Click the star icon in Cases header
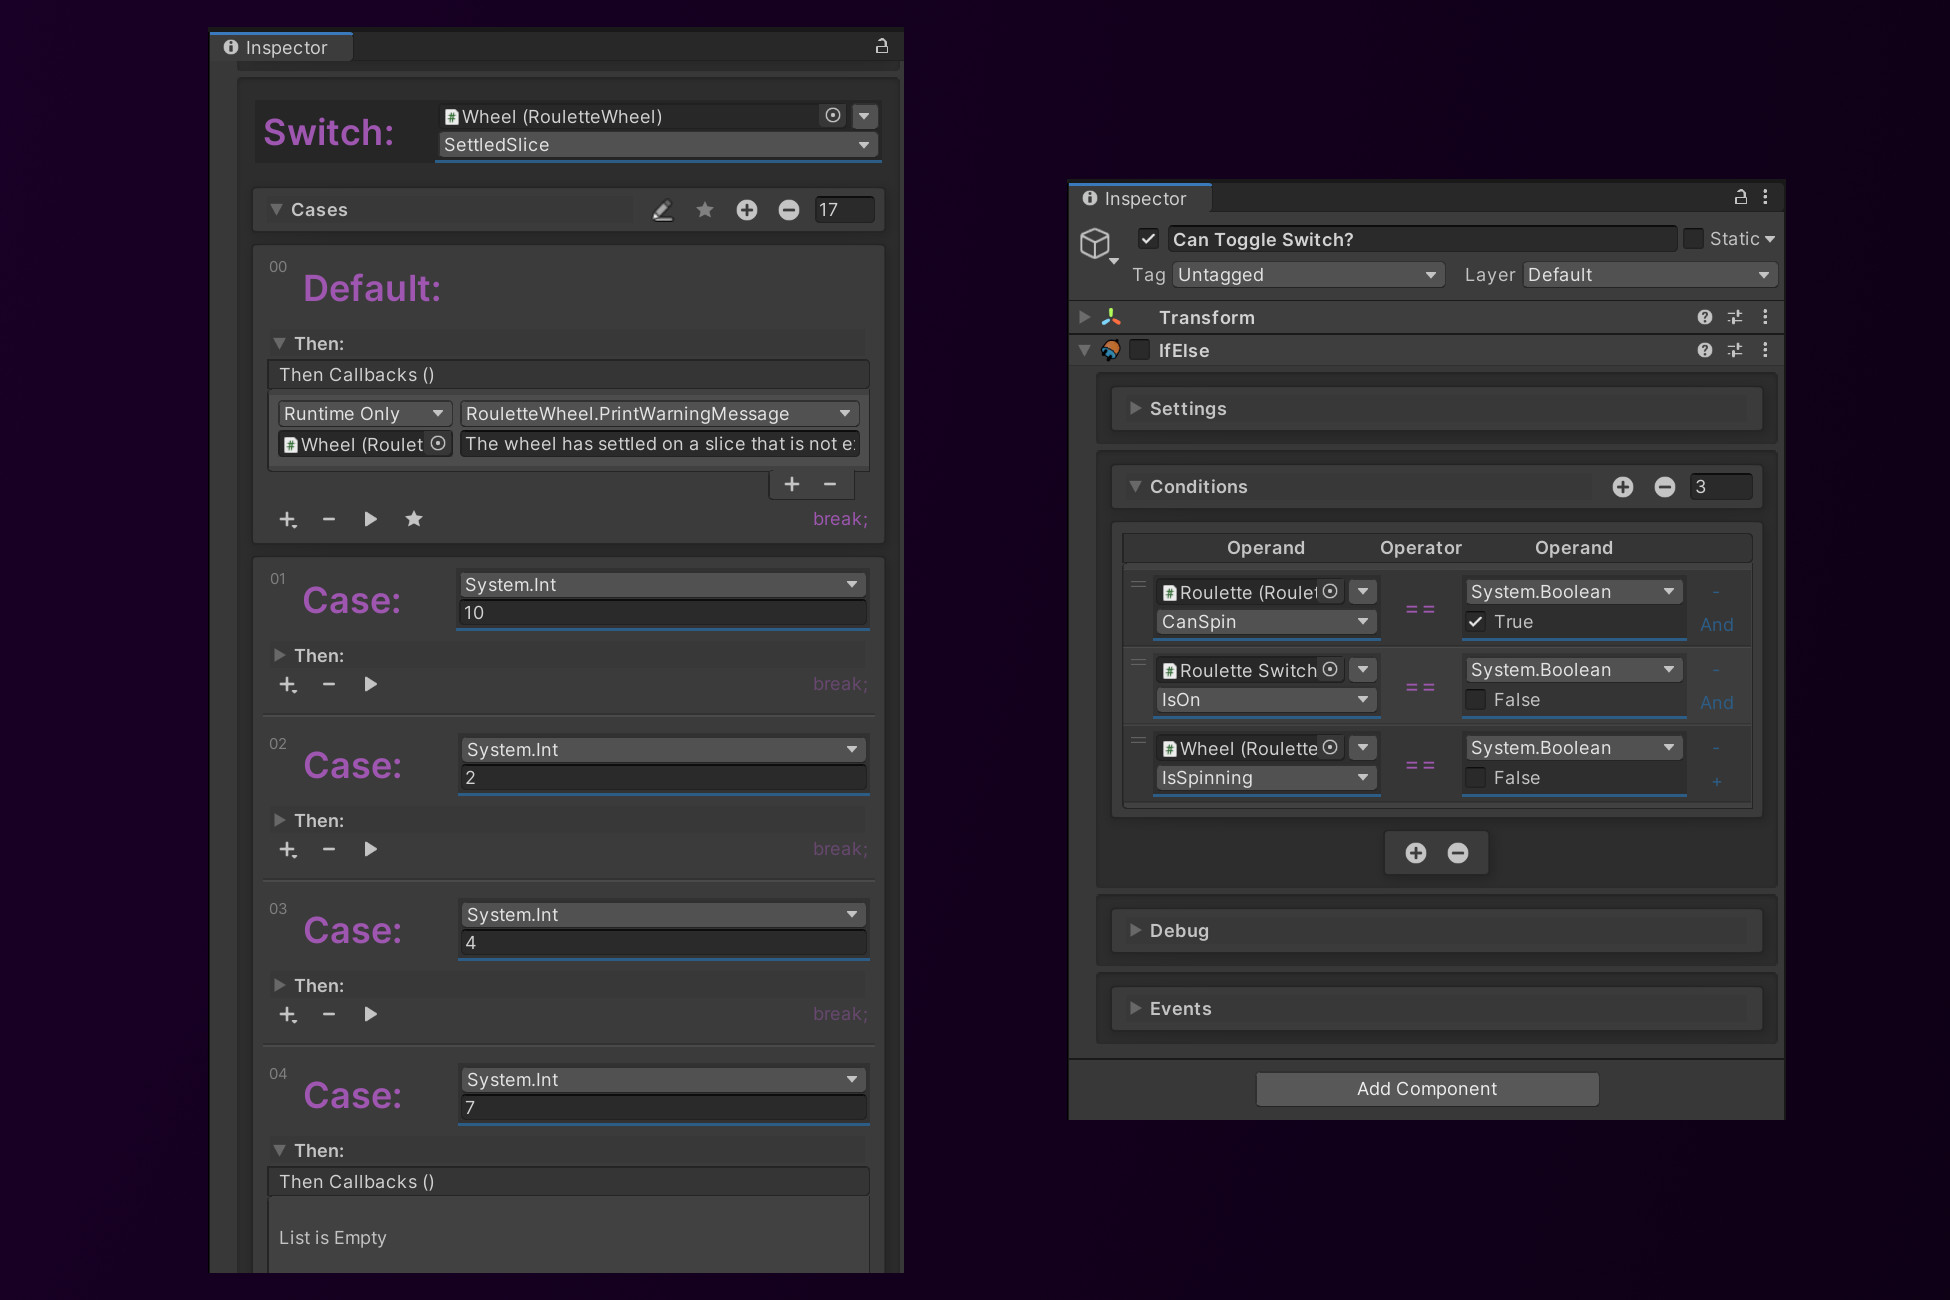 tap(705, 210)
